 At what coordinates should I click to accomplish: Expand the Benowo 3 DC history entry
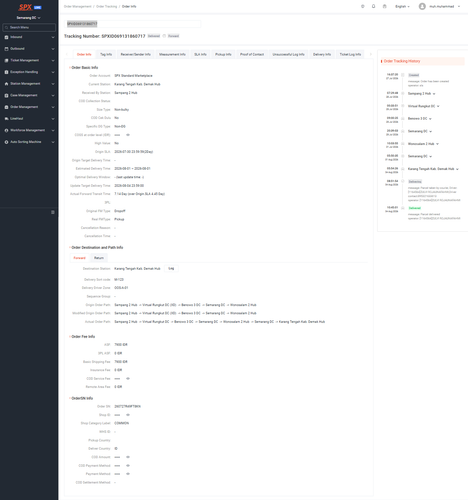click(x=430, y=119)
